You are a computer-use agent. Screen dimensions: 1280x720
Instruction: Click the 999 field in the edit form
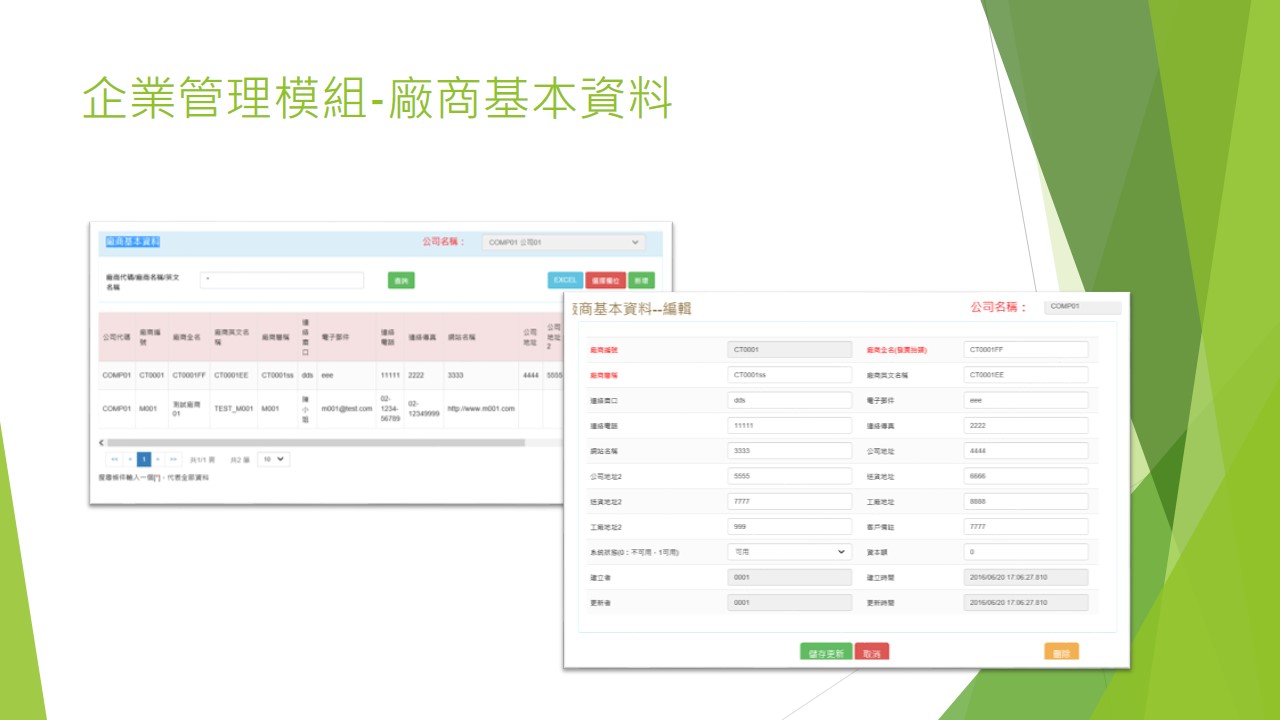click(x=790, y=526)
